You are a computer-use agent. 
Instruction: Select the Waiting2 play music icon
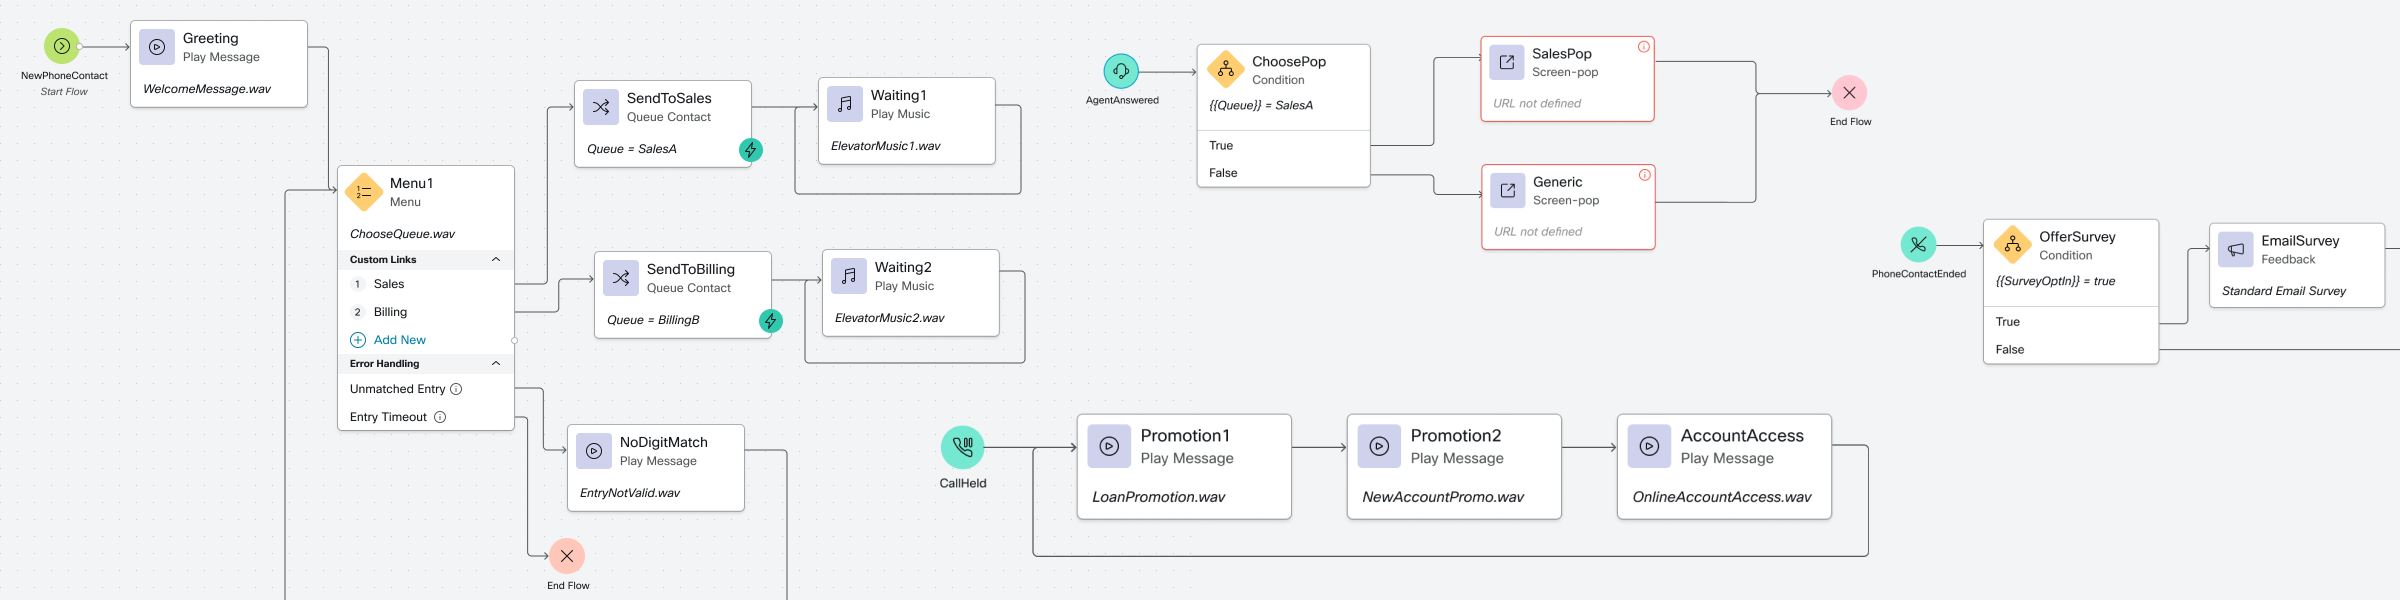(849, 276)
